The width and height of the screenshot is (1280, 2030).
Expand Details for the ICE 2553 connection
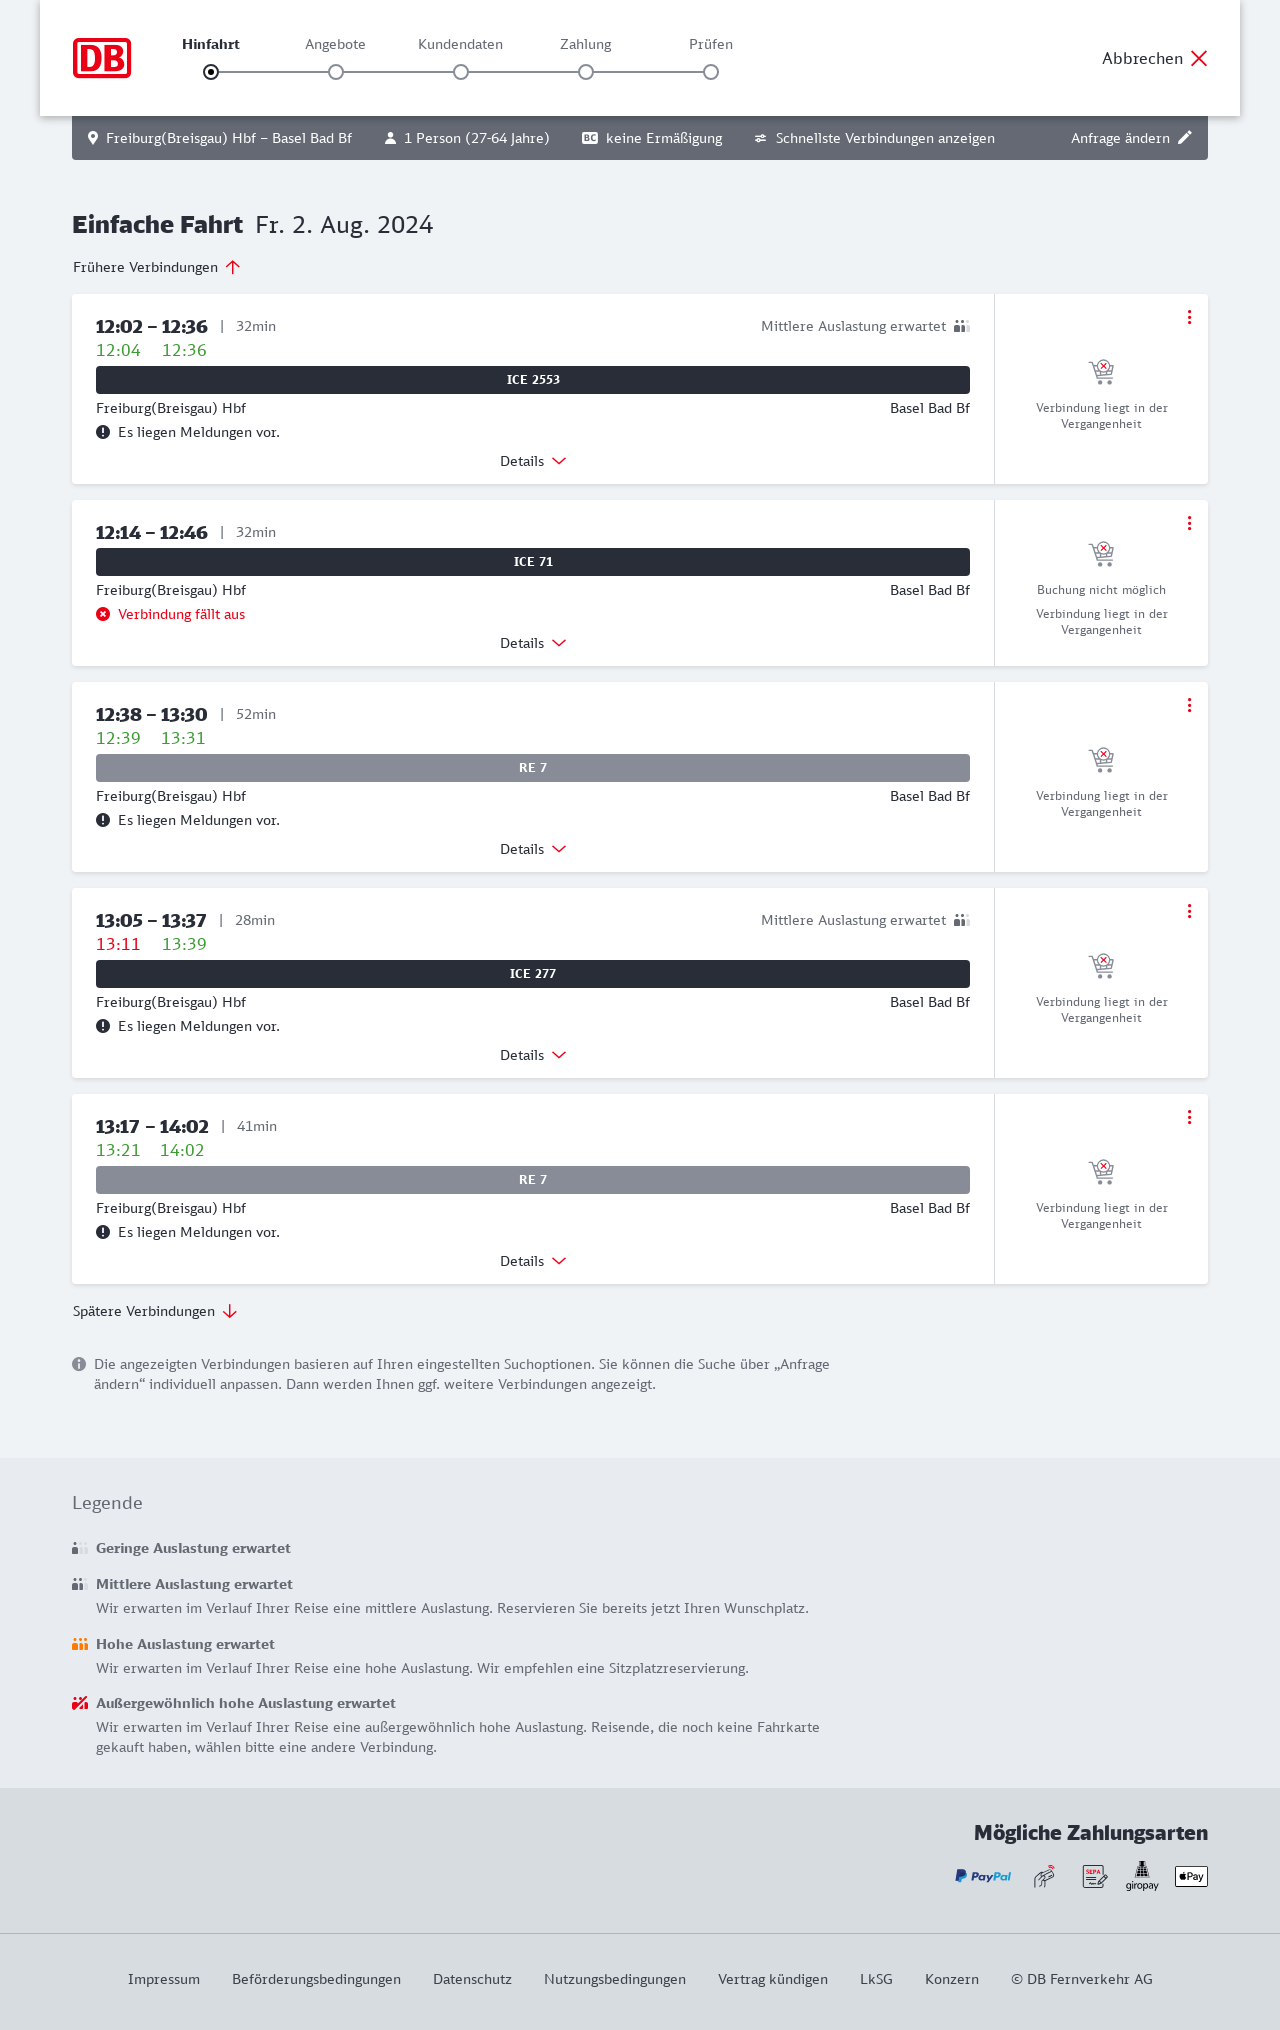[533, 461]
